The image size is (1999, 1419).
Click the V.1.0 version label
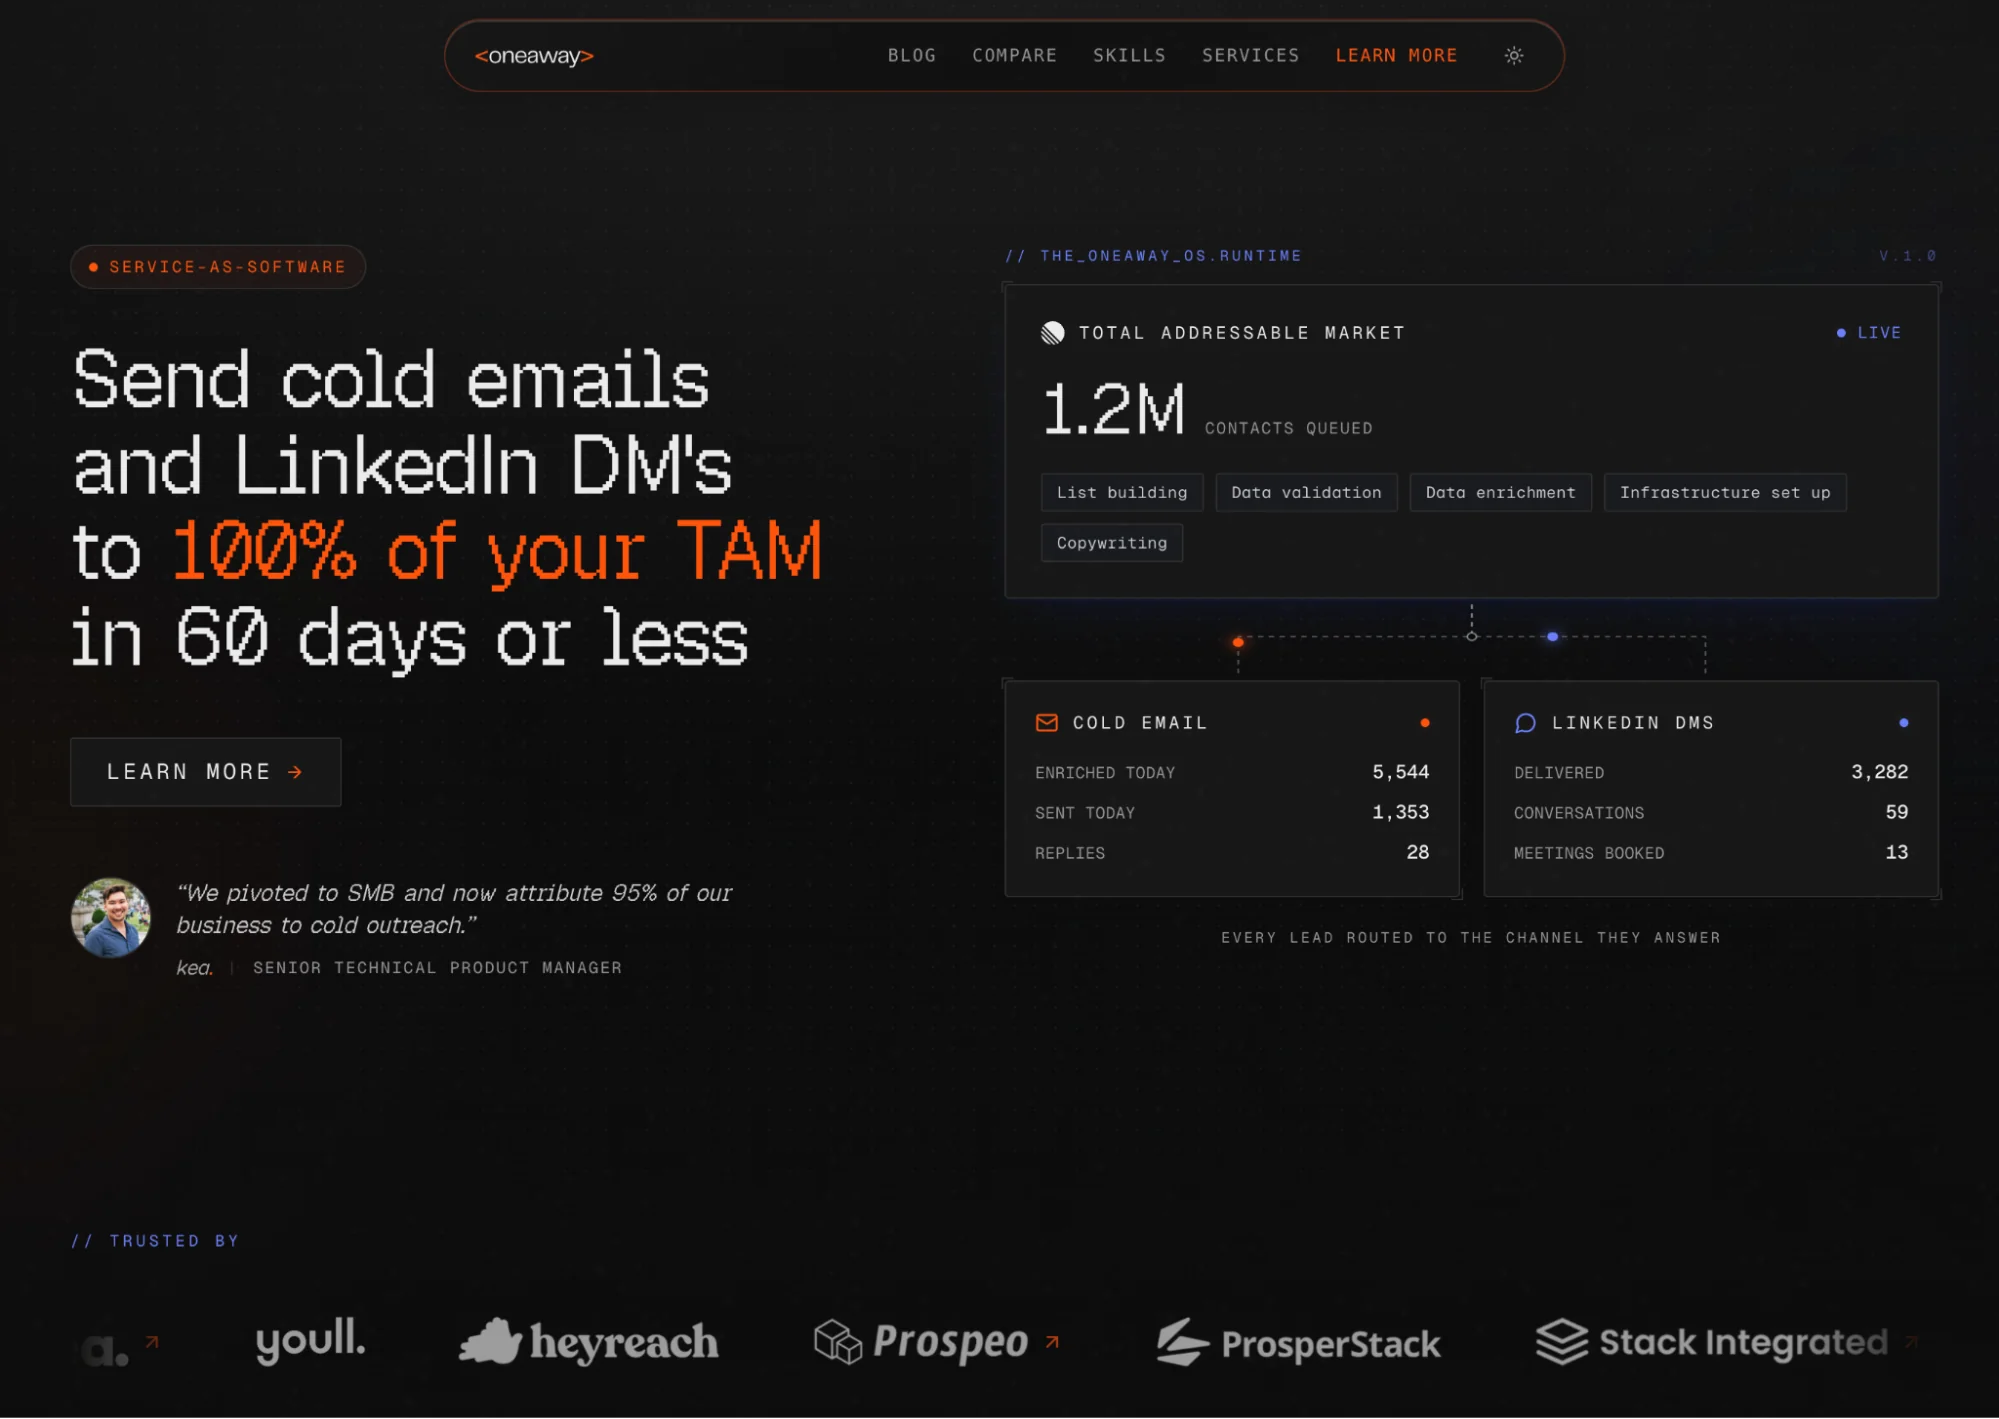(x=1908, y=256)
